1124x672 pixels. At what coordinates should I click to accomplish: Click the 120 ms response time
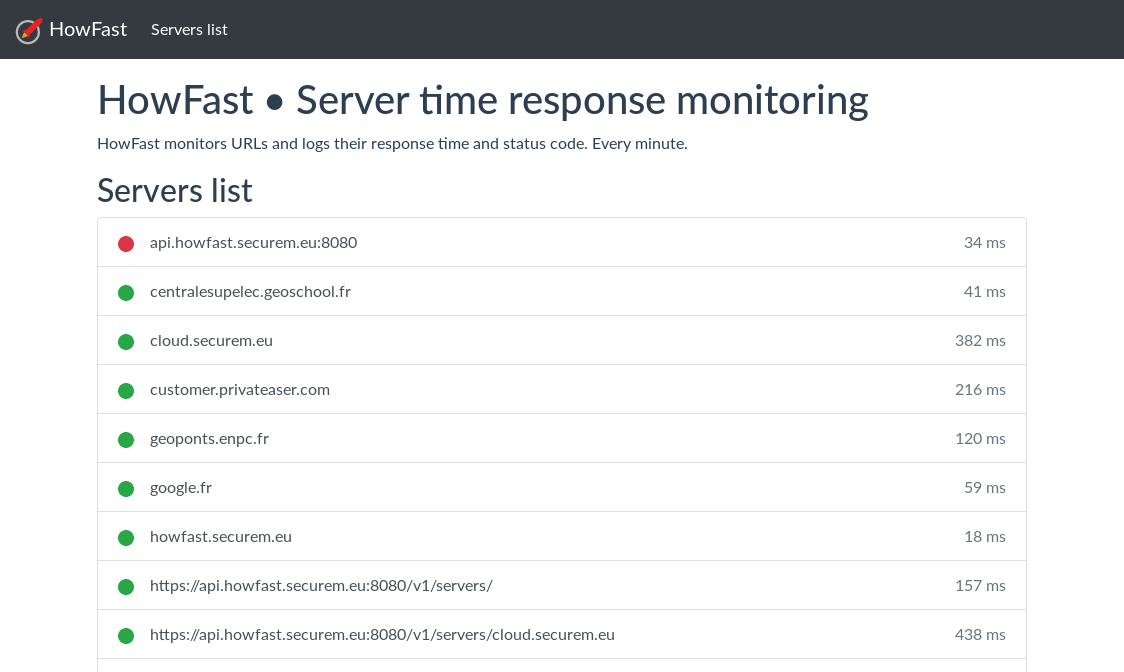(x=980, y=438)
